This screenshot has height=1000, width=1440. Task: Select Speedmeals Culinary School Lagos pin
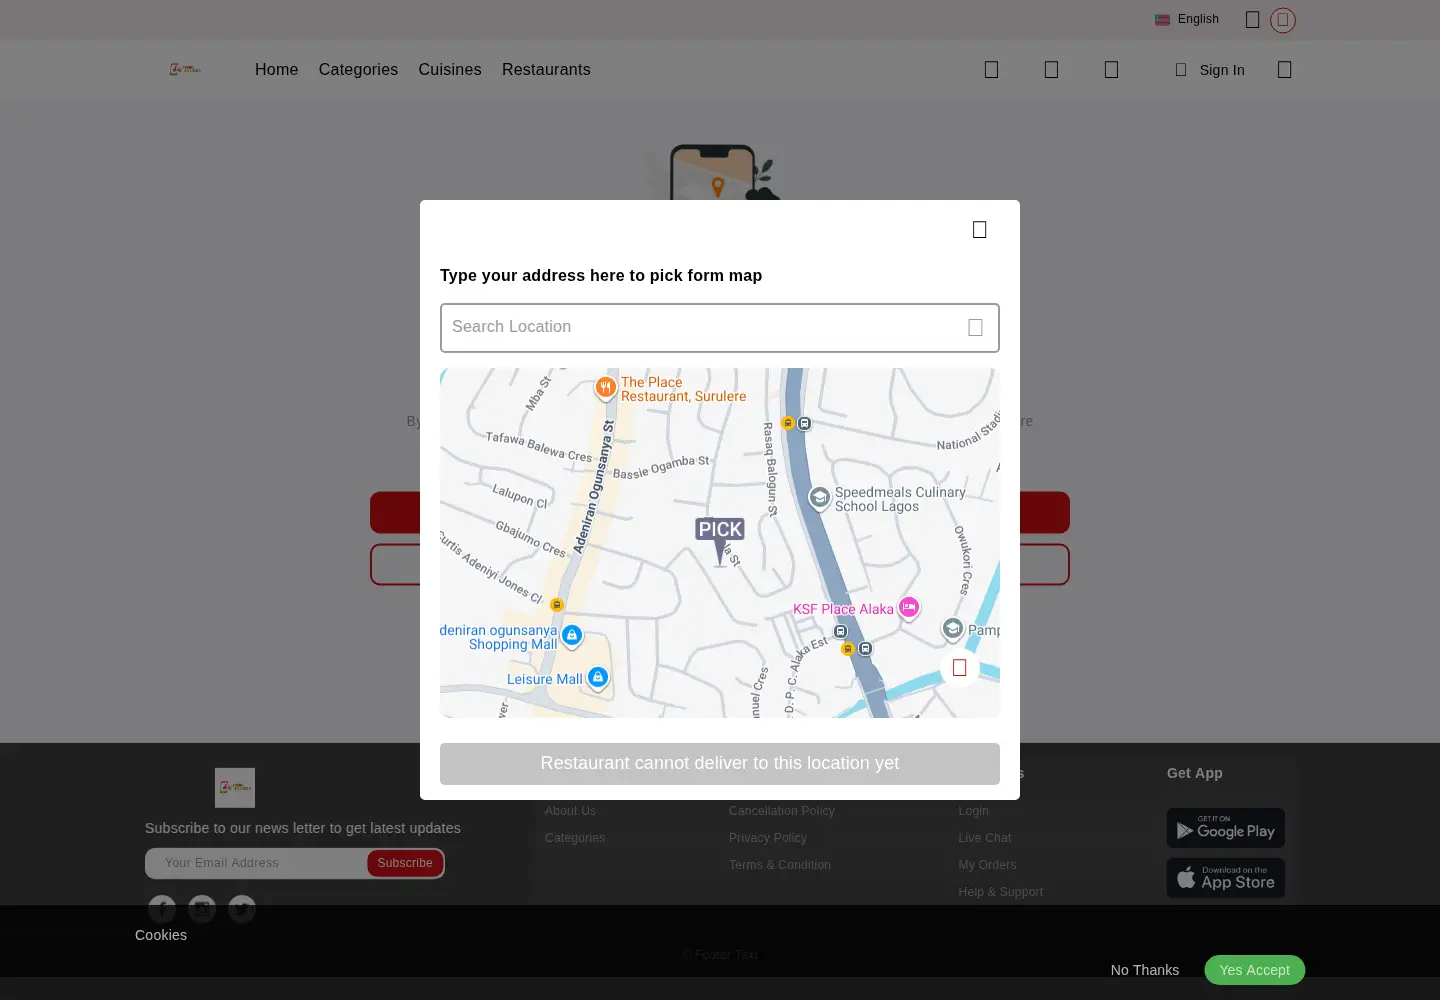pos(819,498)
